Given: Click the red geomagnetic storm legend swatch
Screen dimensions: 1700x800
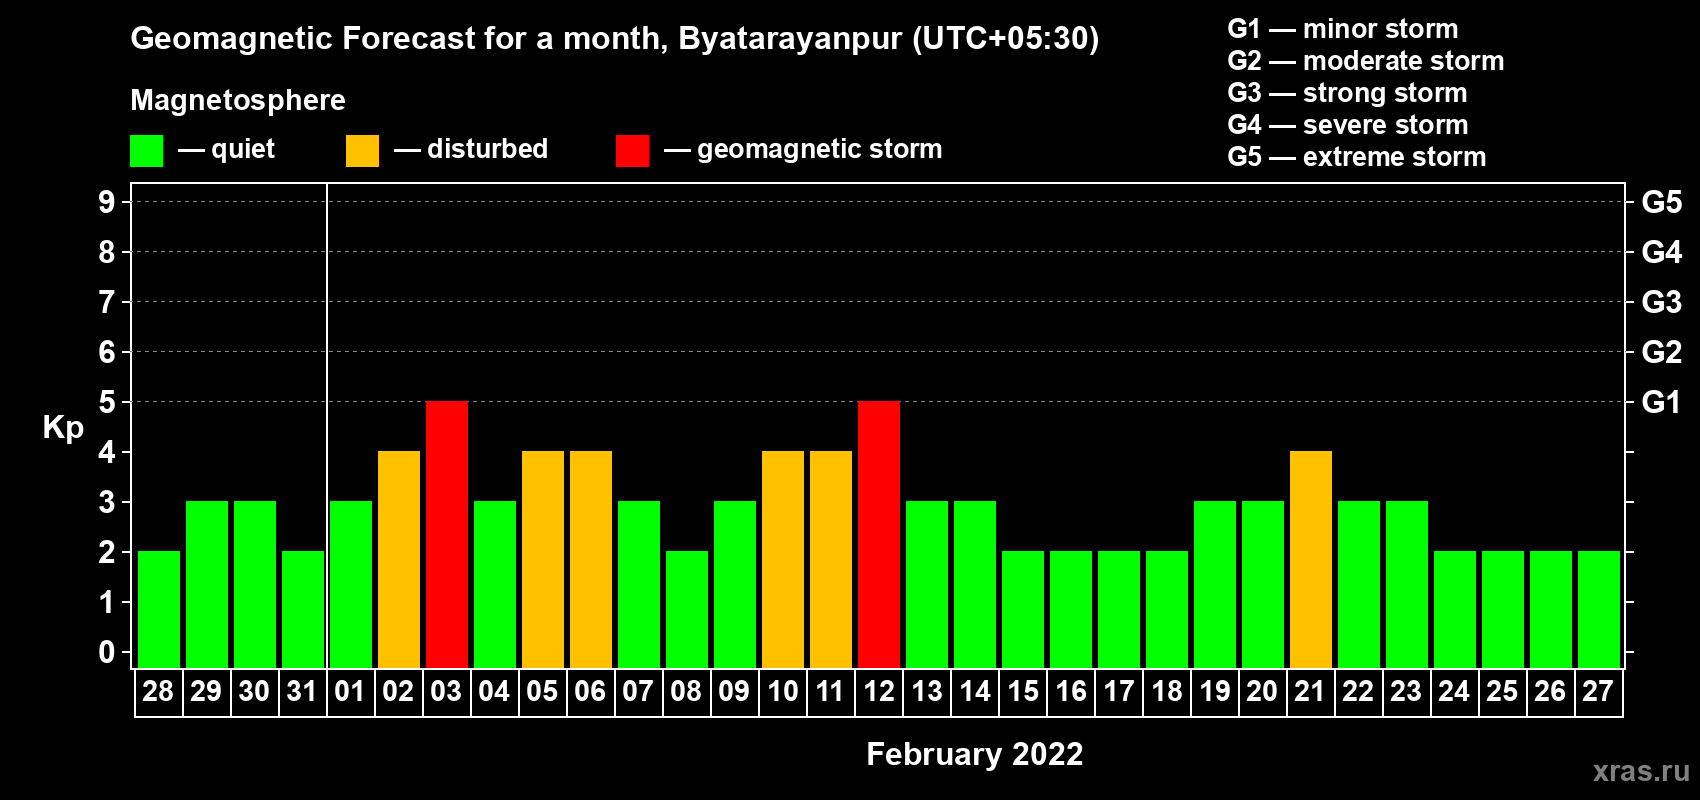Looking at the screenshot, I should [632, 151].
